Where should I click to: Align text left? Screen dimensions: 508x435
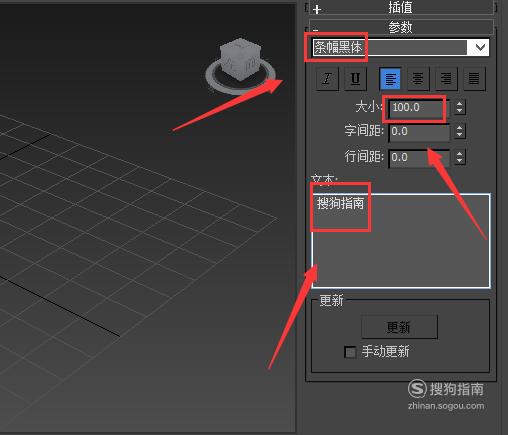tap(390, 79)
